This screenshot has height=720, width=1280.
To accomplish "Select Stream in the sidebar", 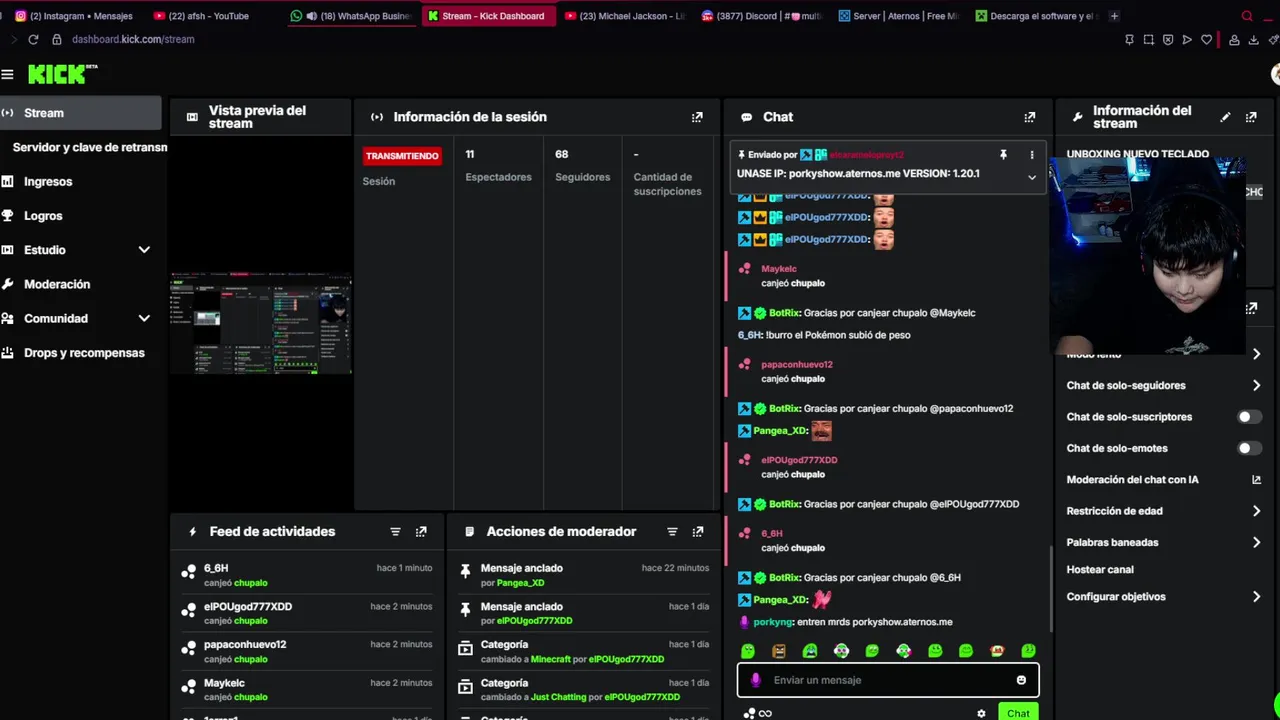I will coord(81,113).
